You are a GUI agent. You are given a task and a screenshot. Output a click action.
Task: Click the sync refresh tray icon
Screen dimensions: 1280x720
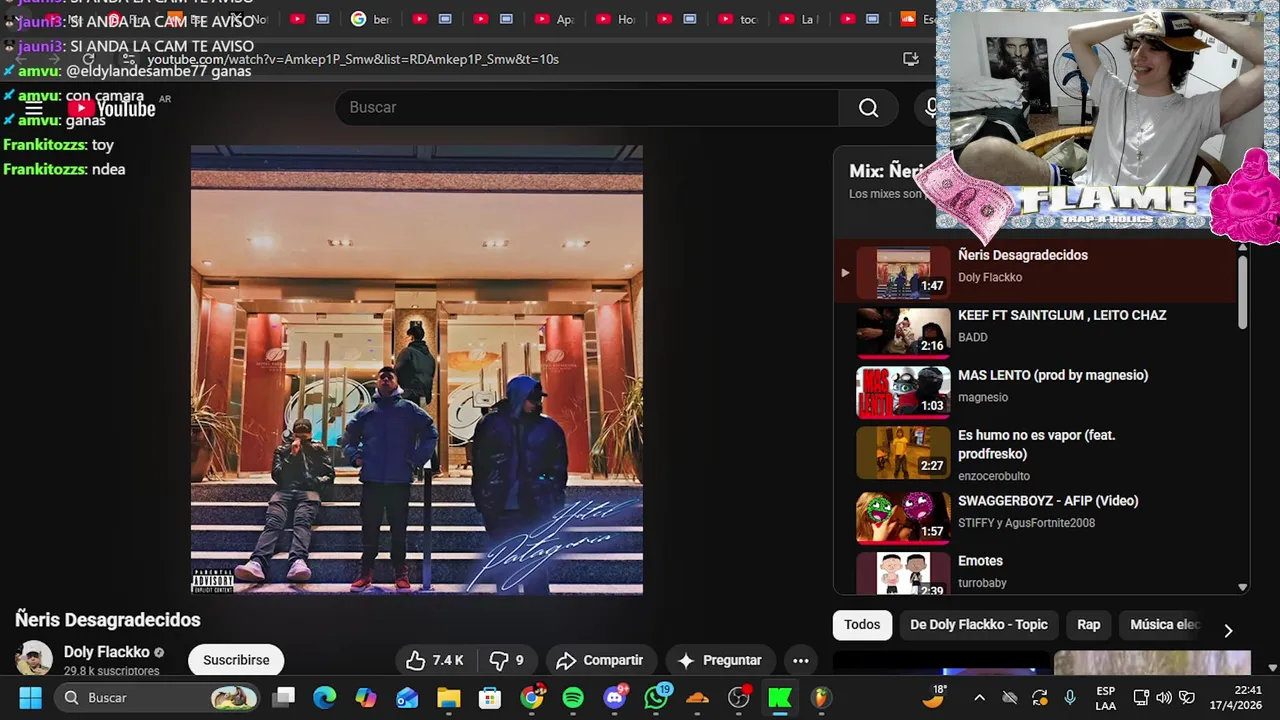(1040, 698)
